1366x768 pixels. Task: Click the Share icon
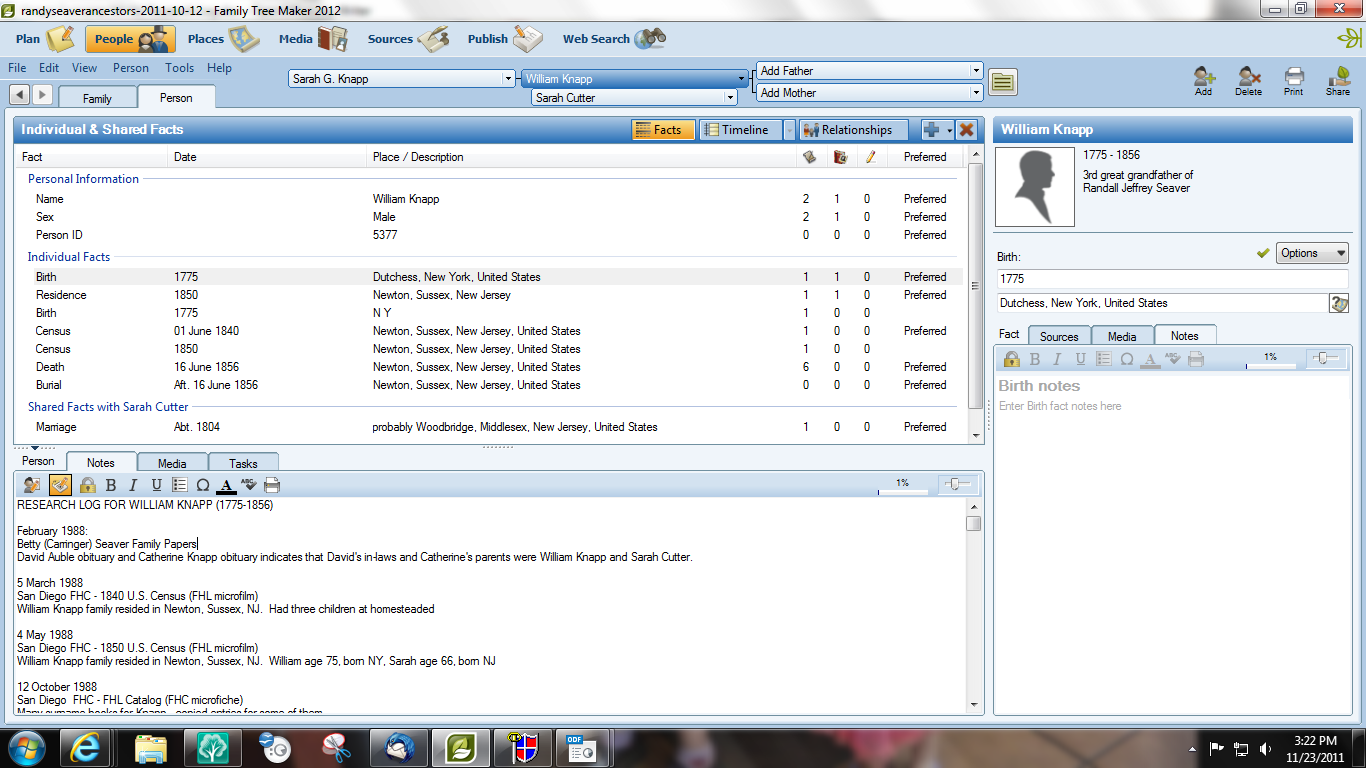click(x=1338, y=80)
